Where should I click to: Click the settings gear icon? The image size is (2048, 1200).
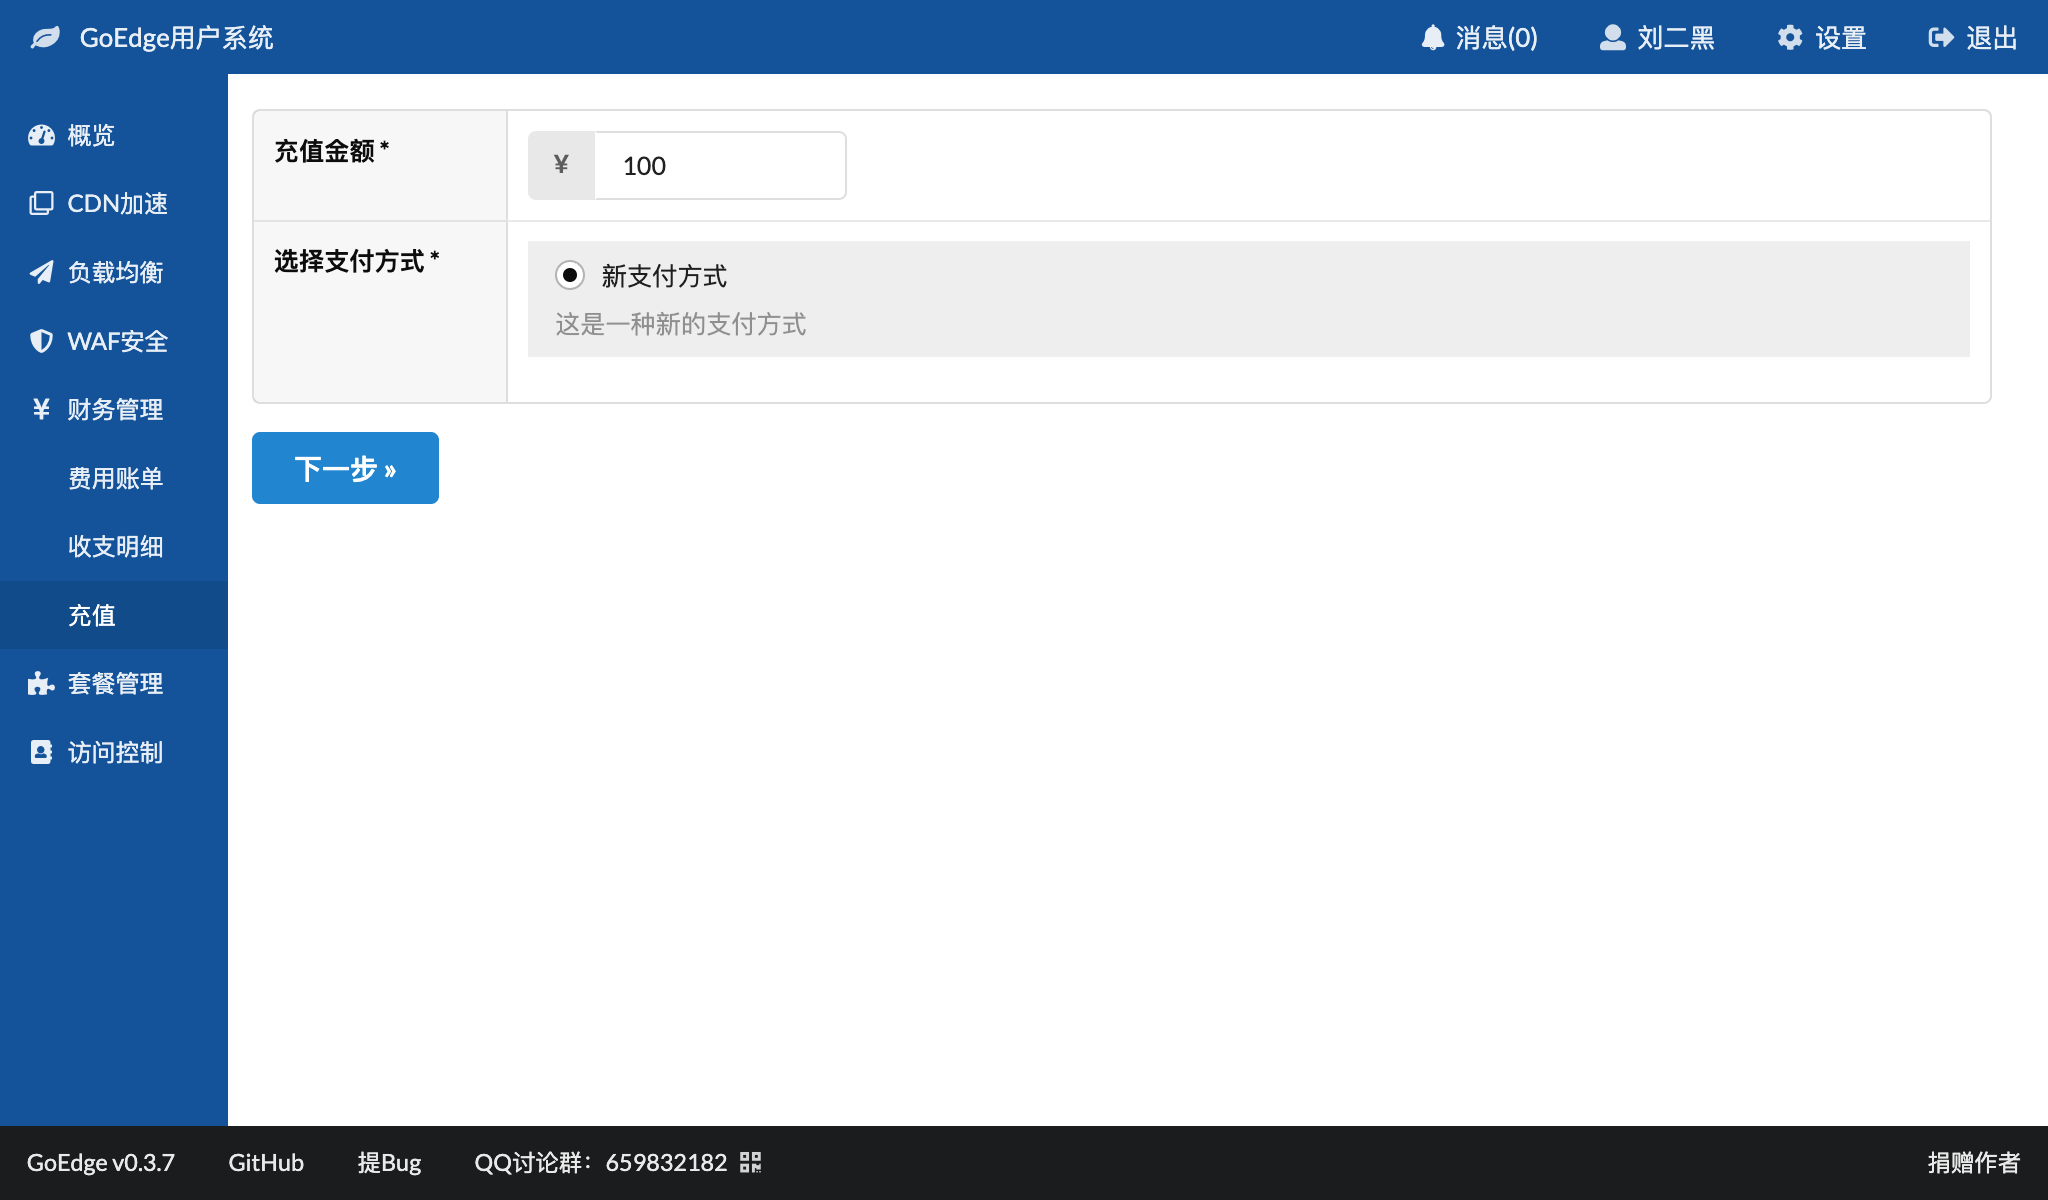1790,38
